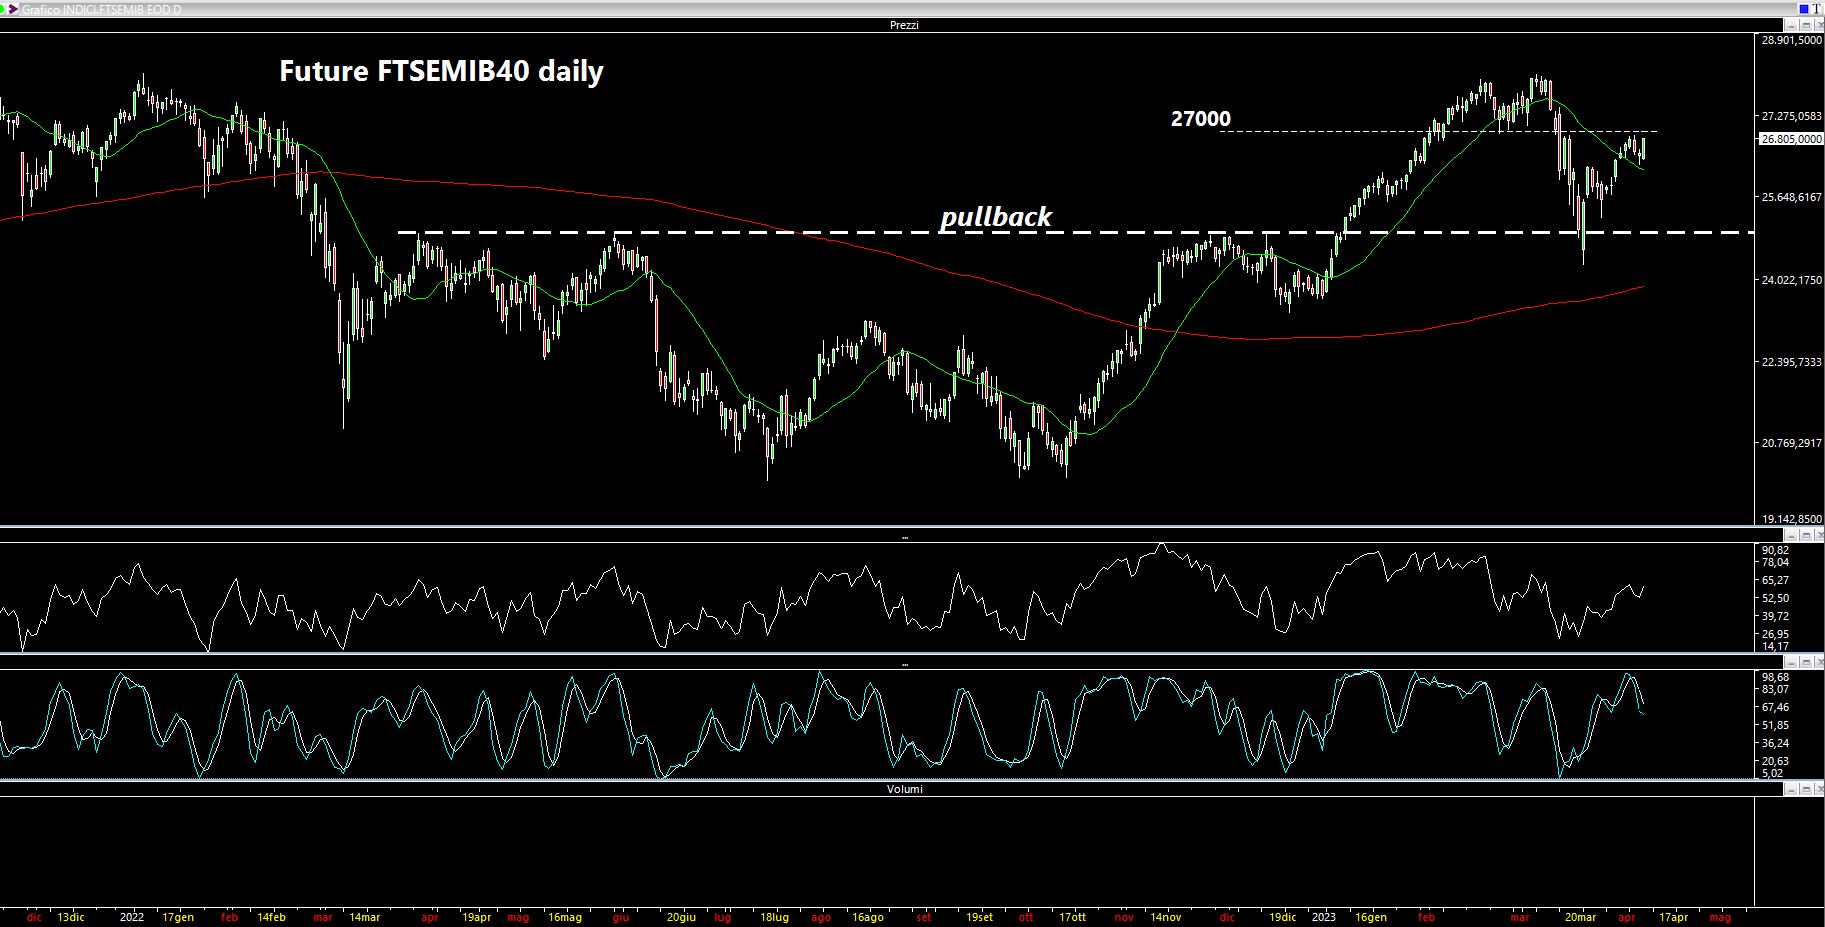Screen dimensions: 1825x927
Task: Click the '16gen' date on time axis
Action: pos(1371,917)
